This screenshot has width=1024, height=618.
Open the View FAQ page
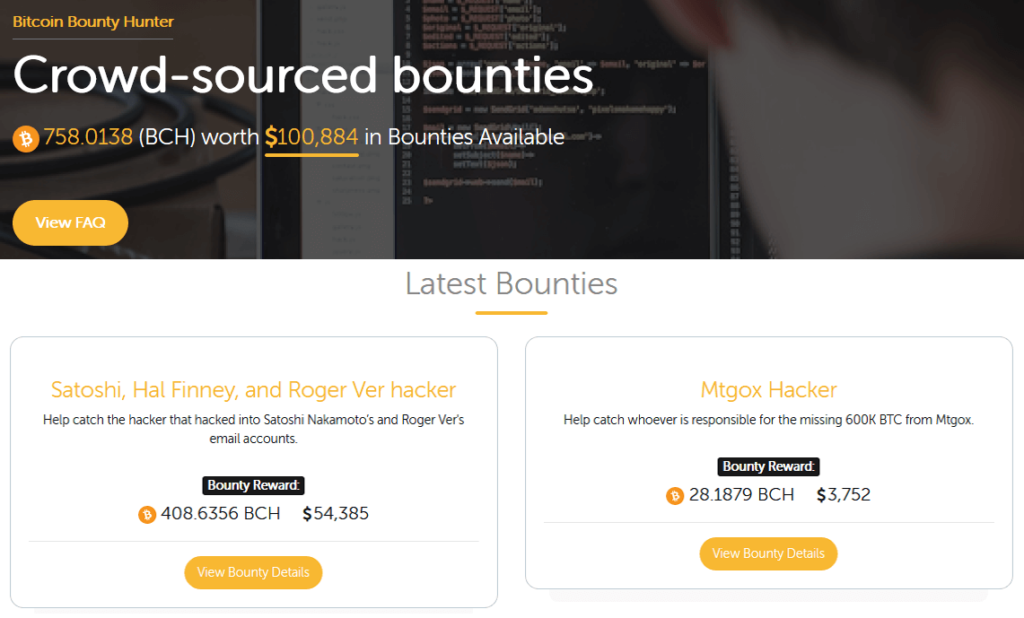(x=69, y=222)
